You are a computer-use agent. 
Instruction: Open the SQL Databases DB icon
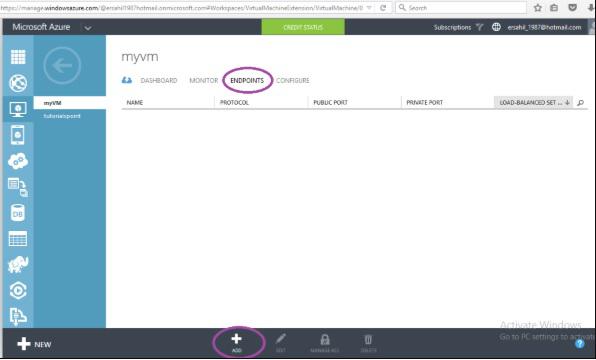[x=18, y=213]
